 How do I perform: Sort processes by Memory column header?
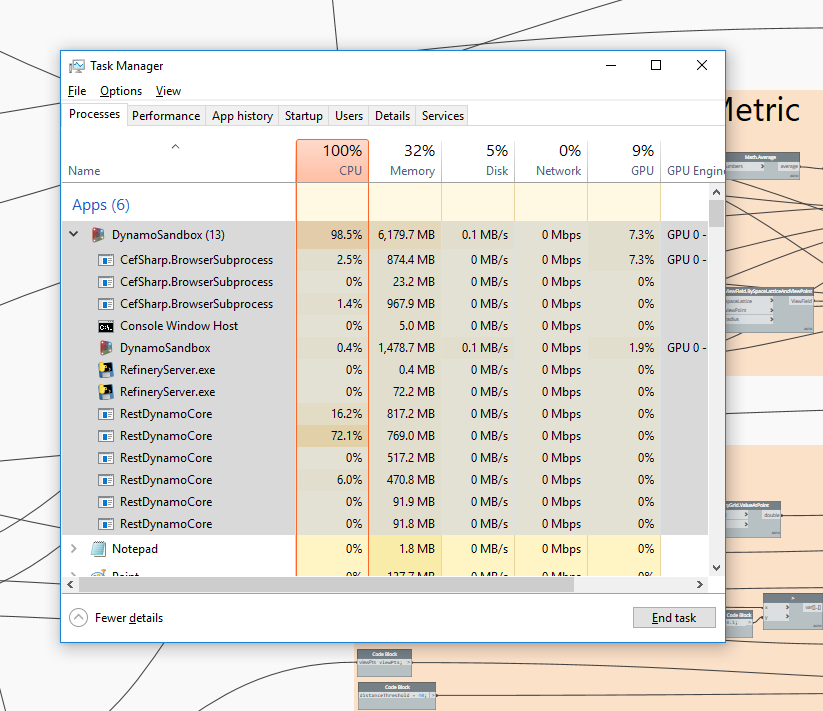[x=405, y=161]
